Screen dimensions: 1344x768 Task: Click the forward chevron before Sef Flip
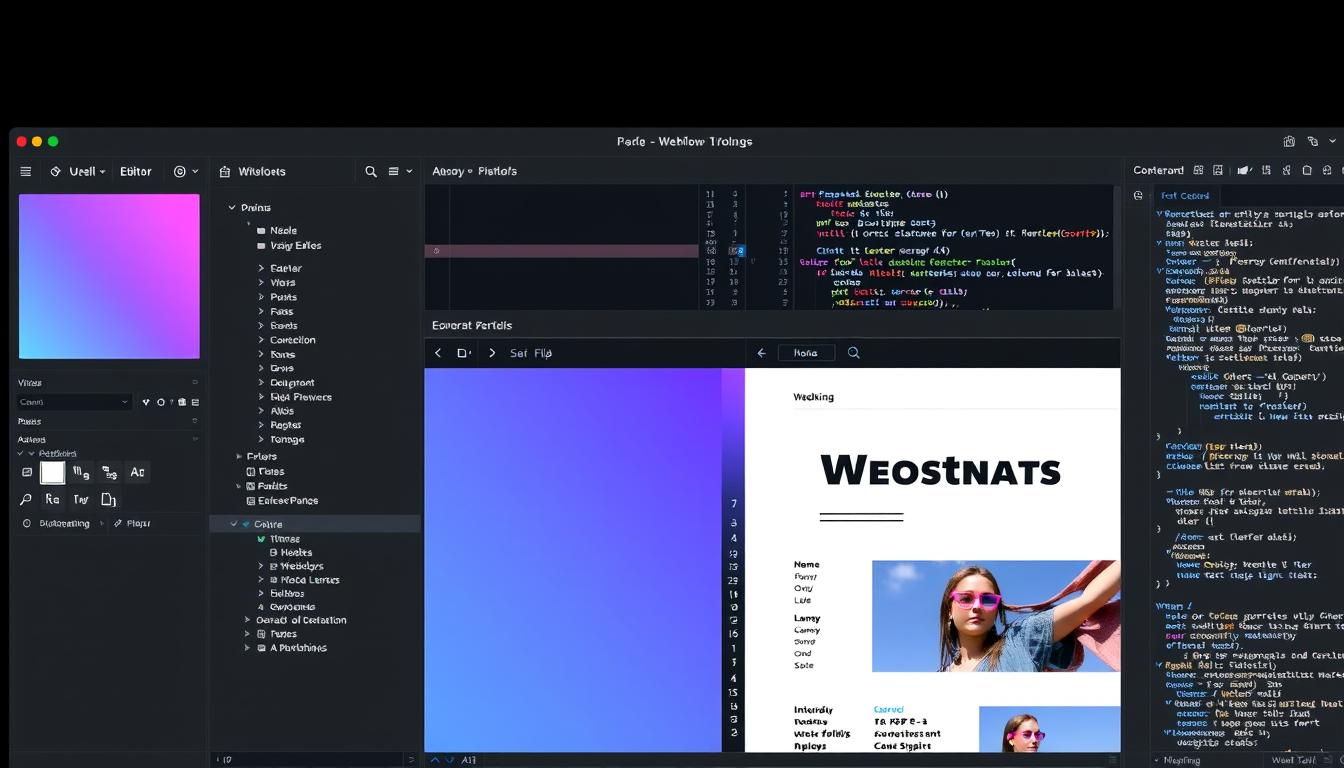(x=491, y=353)
